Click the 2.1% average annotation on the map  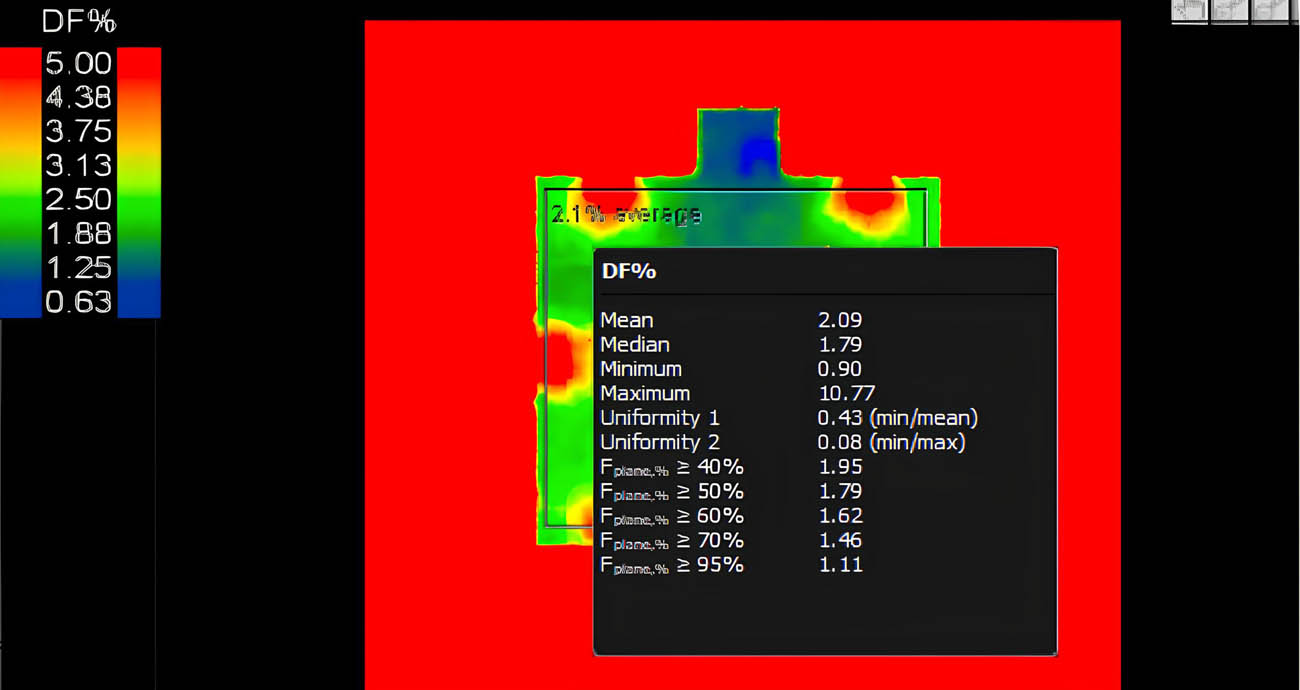click(x=625, y=213)
